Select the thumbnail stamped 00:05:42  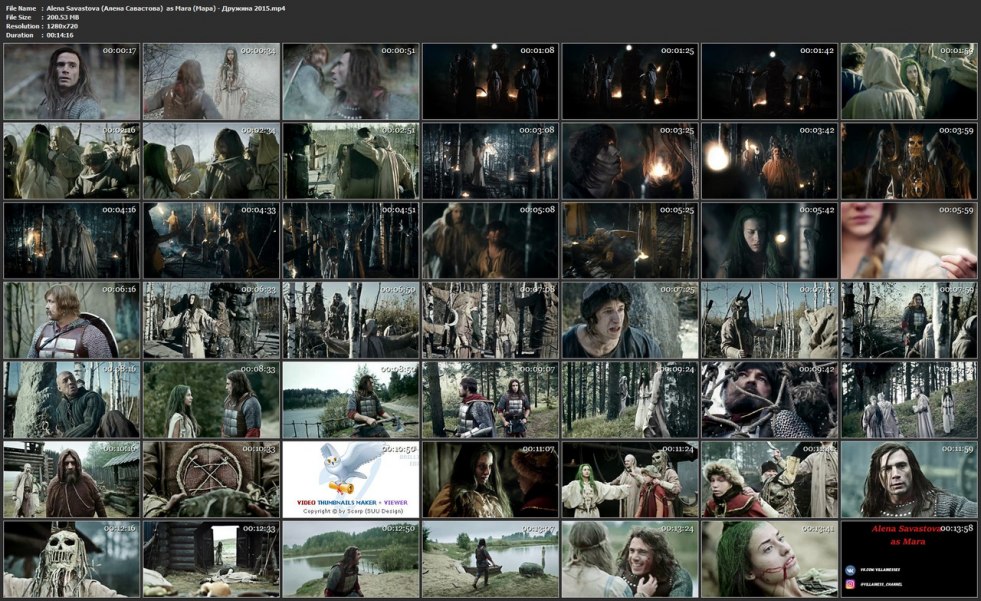tap(768, 240)
